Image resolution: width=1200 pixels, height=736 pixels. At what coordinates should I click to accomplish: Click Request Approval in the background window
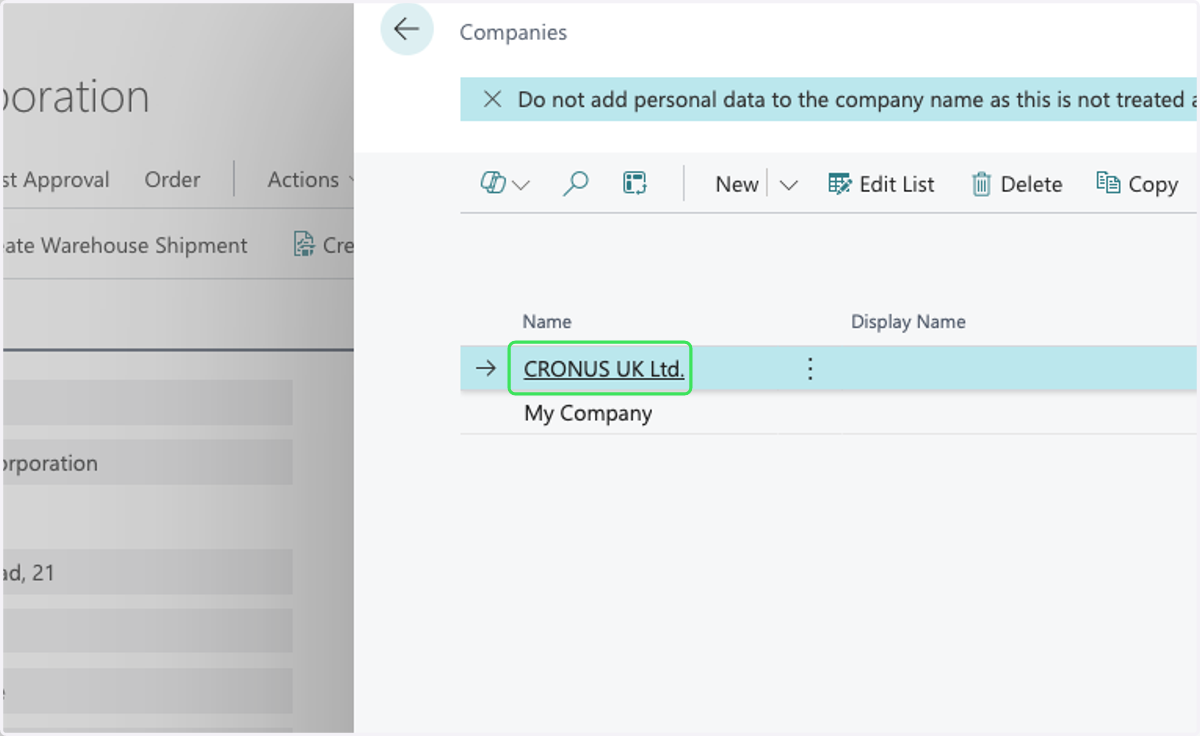pyautogui.click(x=56, y=180)
